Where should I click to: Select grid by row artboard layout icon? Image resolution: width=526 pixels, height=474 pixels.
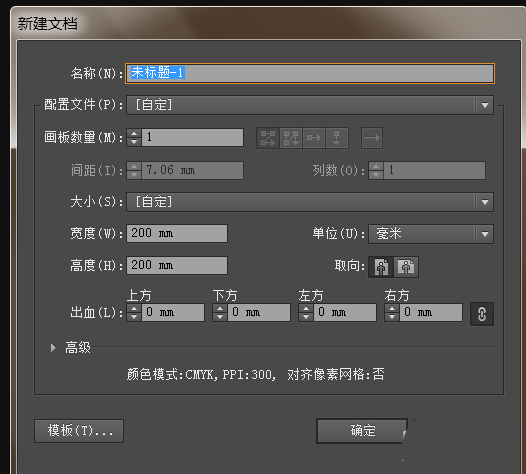(268, 138)
